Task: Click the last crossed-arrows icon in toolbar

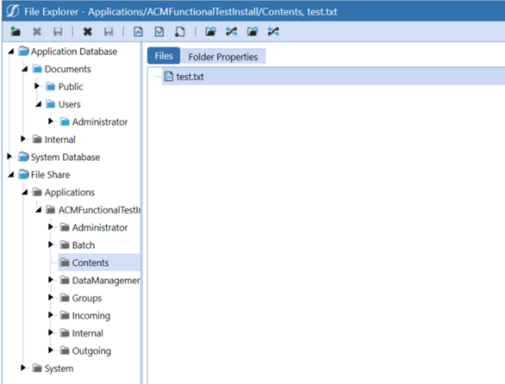Action: (x=273, y=32)
